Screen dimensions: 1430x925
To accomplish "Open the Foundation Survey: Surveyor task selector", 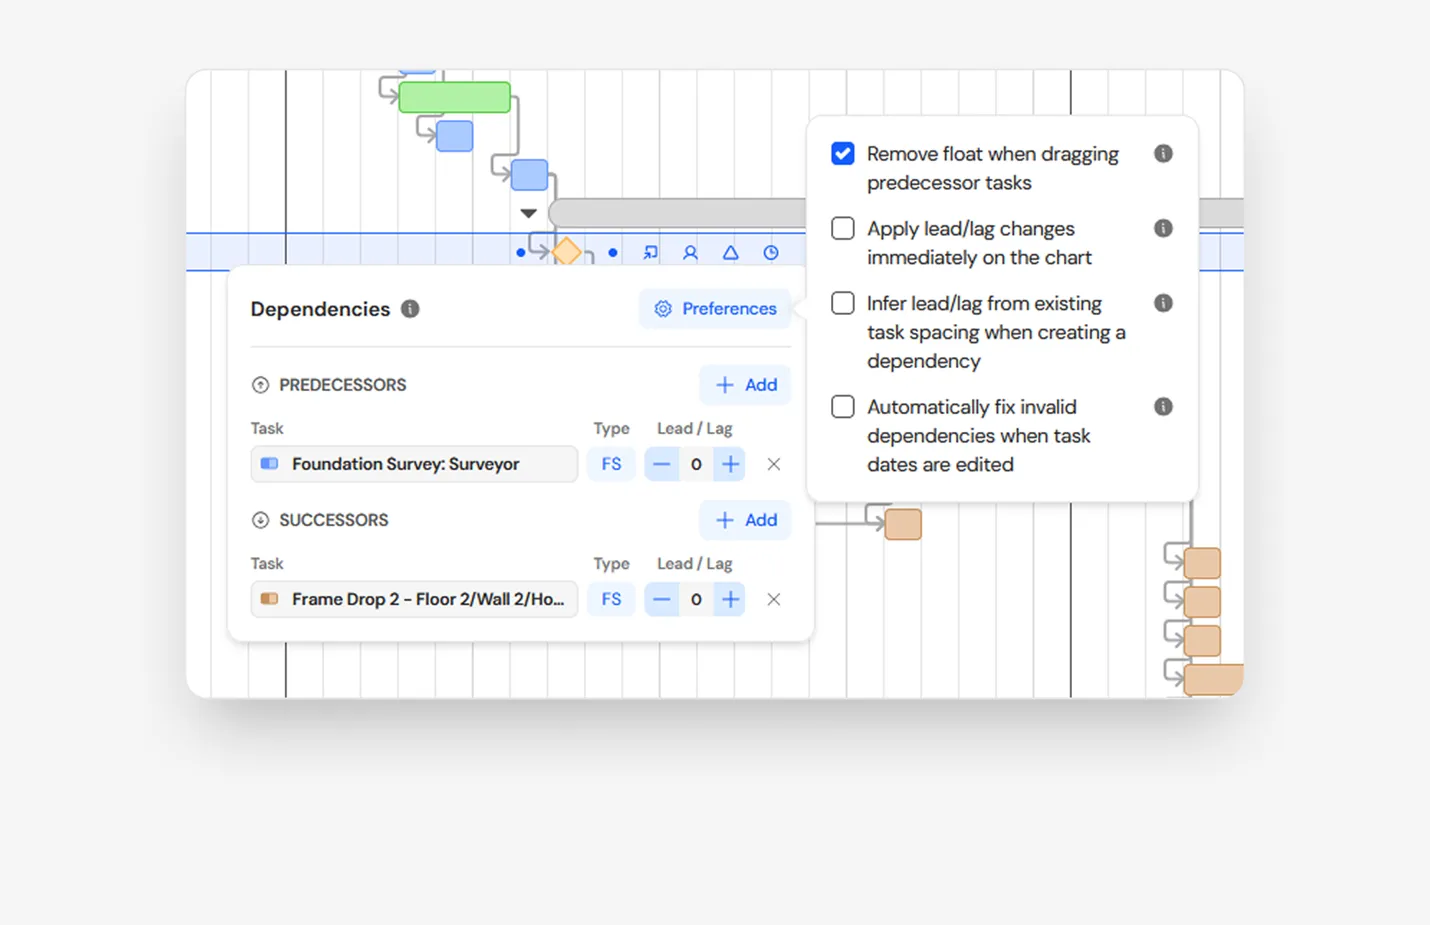I will [414, 464].
